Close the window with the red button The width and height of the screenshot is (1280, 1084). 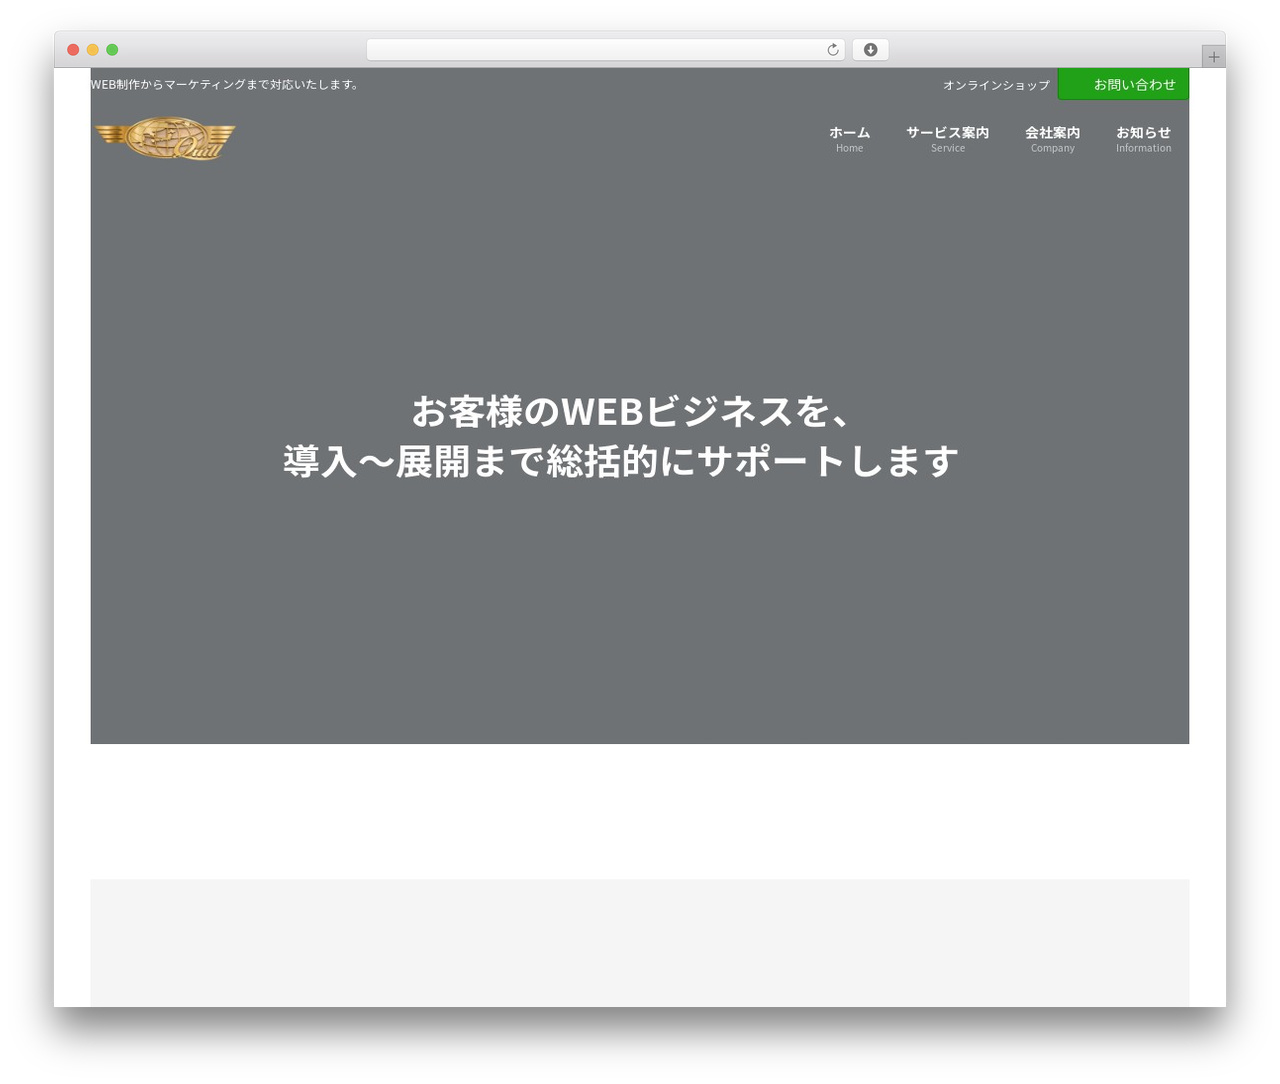pos(73,50)
